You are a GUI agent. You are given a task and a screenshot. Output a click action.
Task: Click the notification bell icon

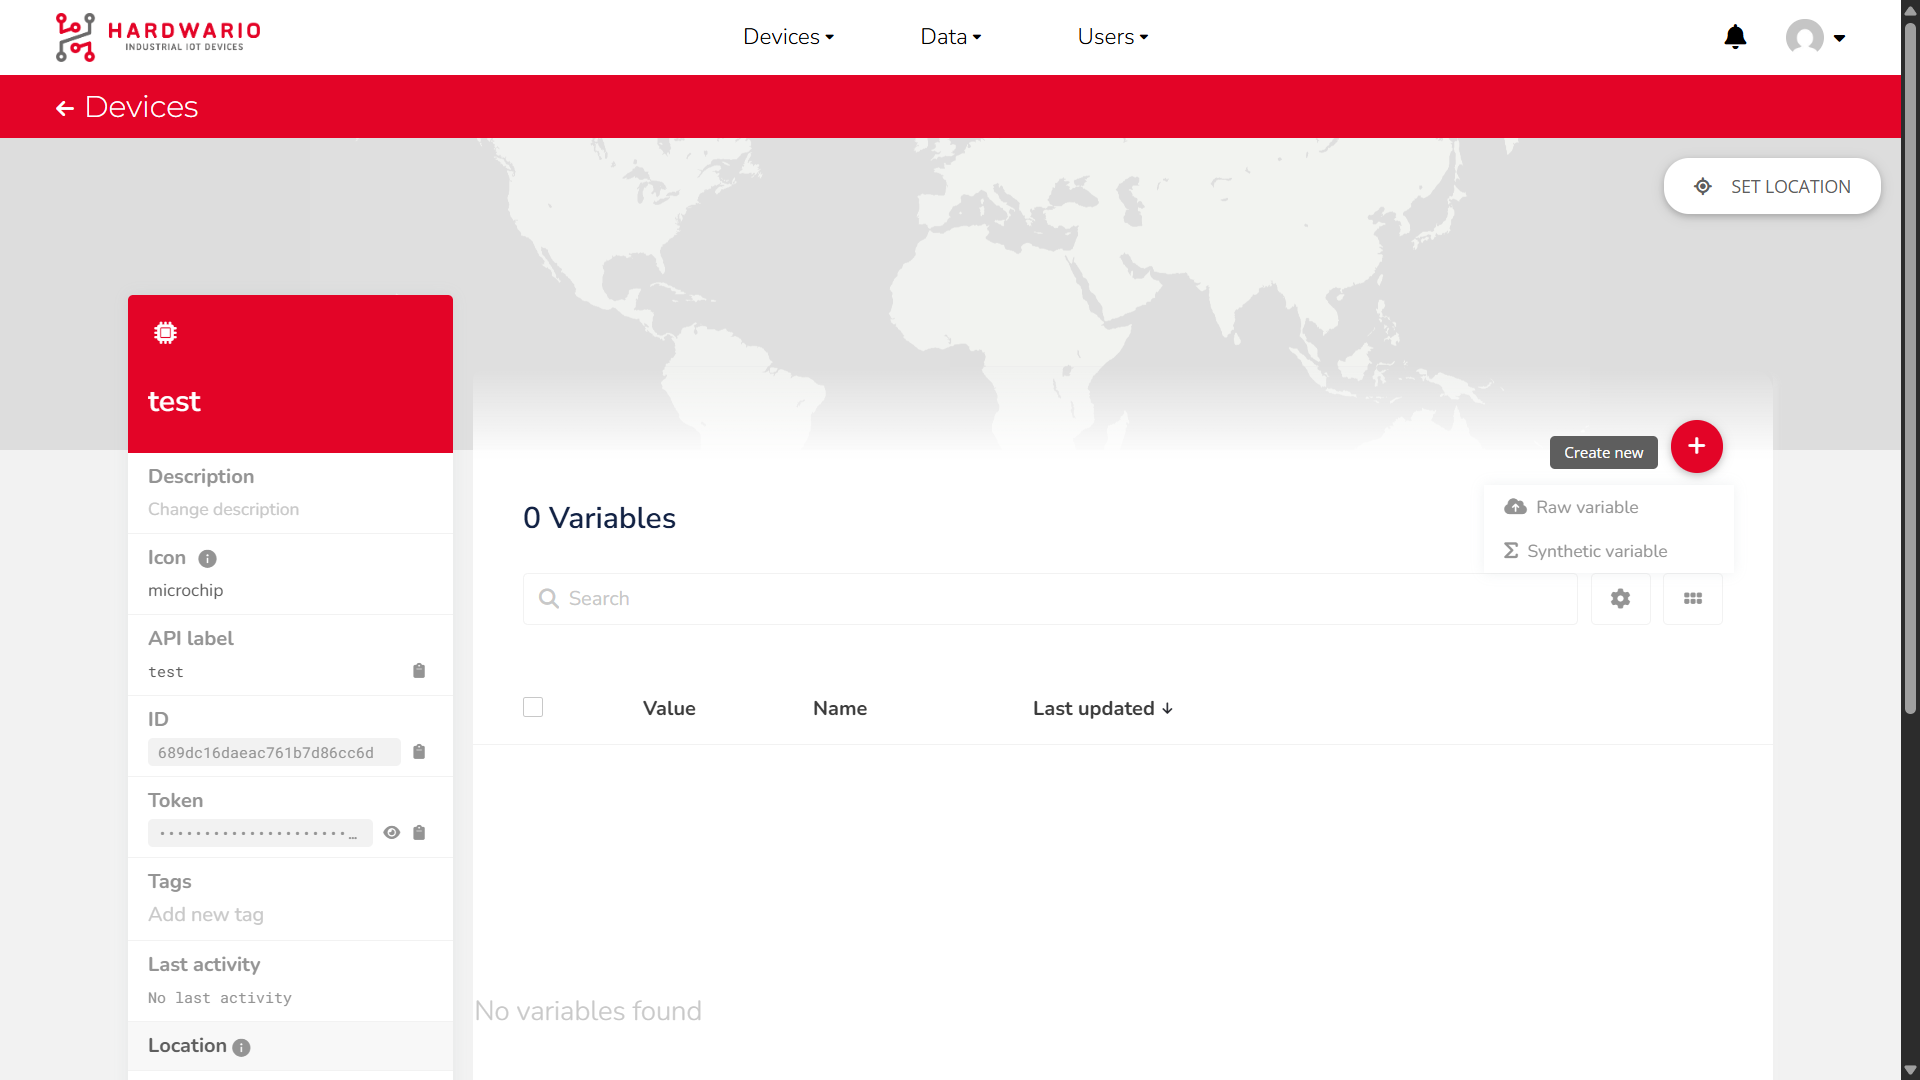(1735, 37)
